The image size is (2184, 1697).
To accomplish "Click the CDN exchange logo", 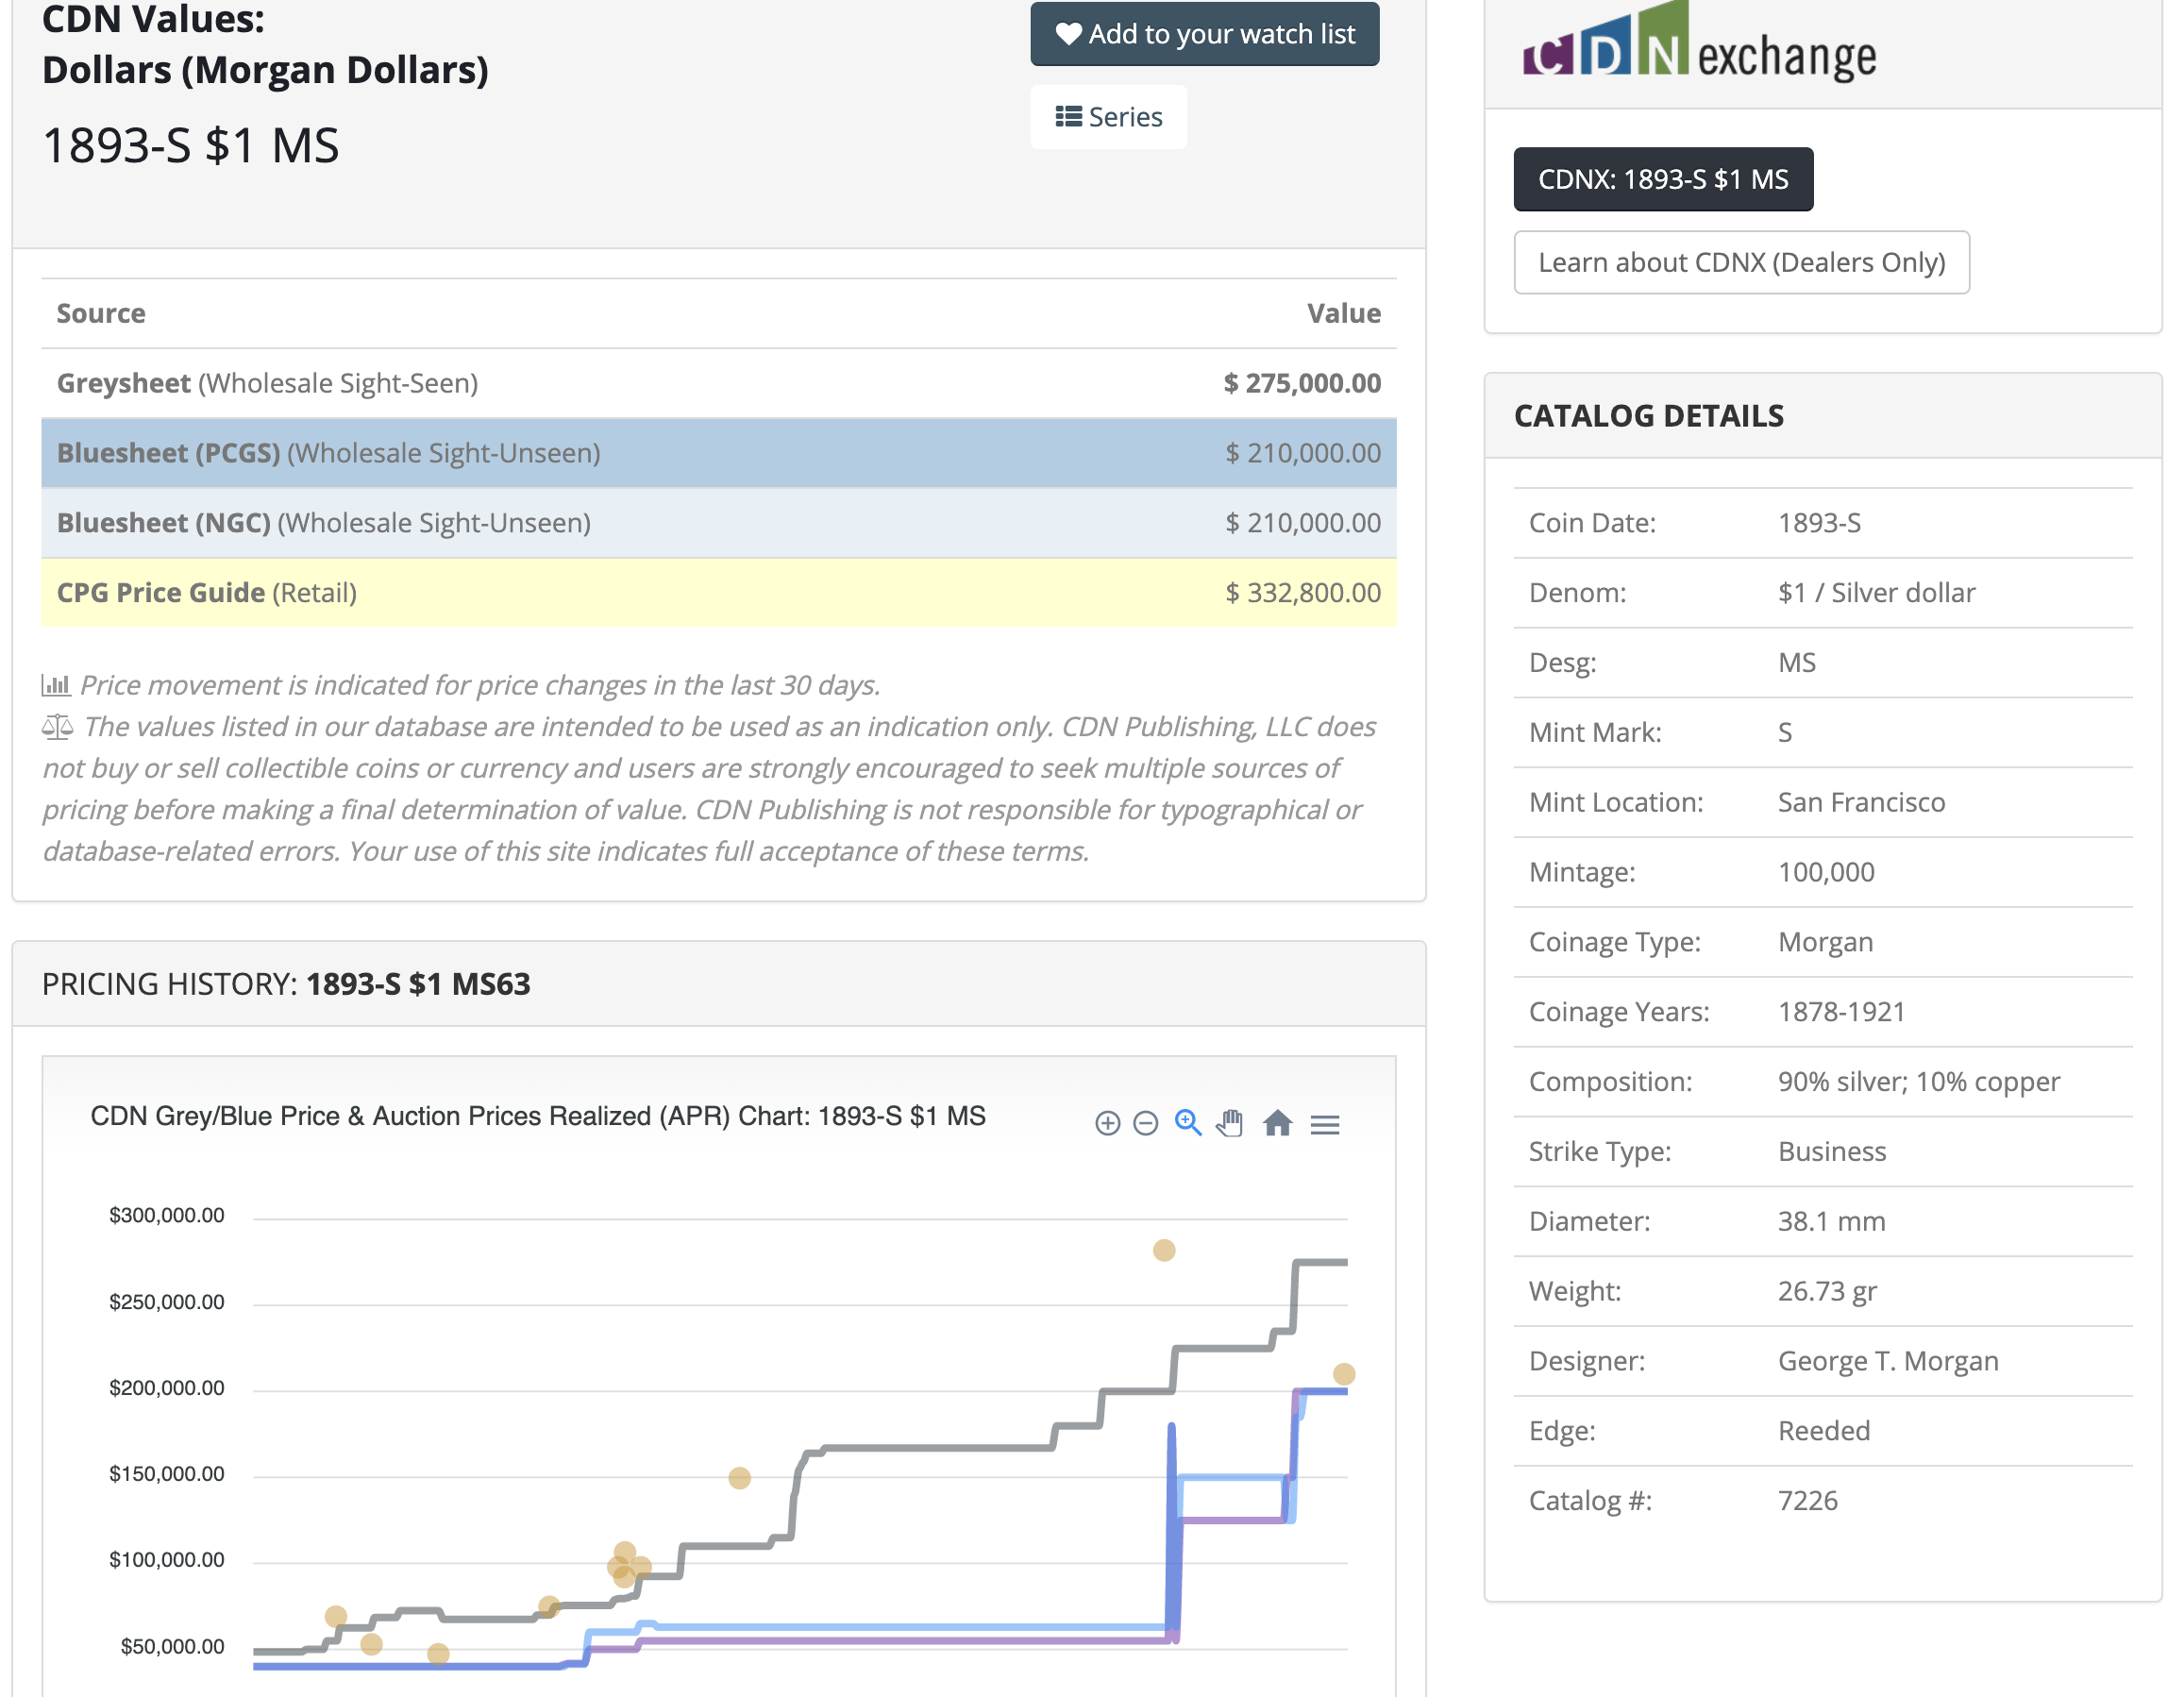I will (1699, 42).
